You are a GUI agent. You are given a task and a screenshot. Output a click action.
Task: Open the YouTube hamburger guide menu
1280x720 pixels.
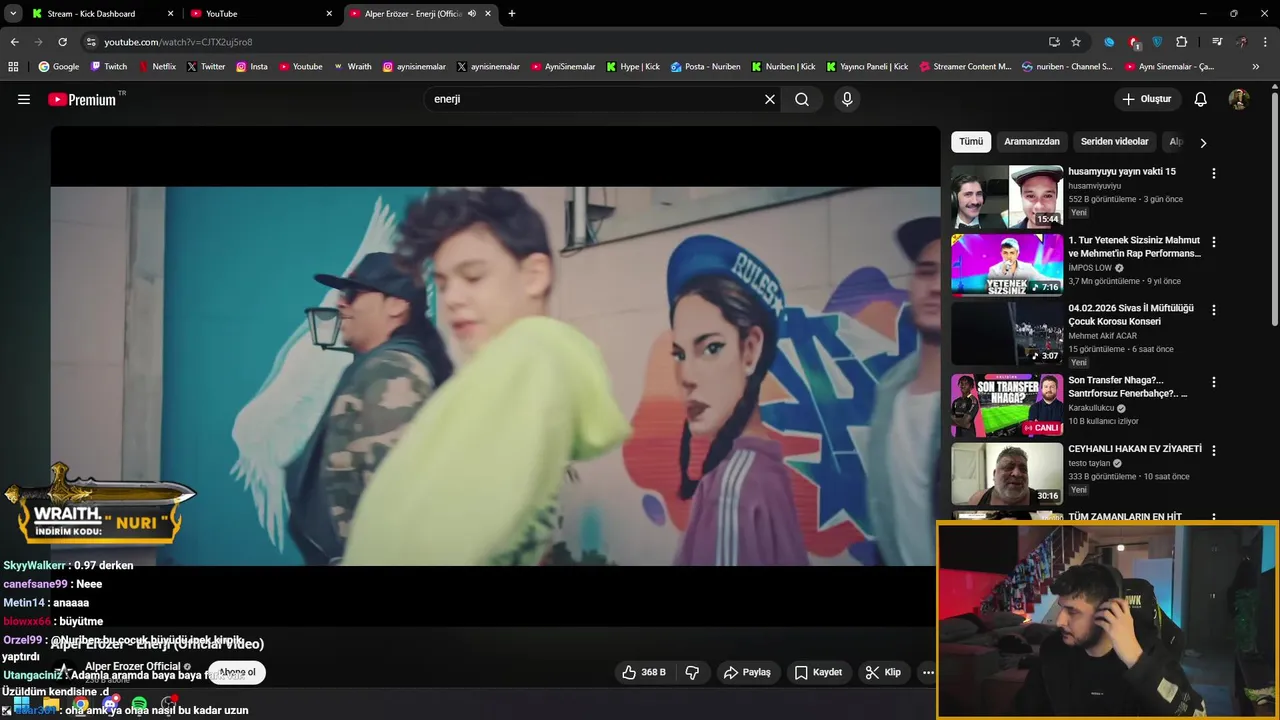tap(24, 99)
